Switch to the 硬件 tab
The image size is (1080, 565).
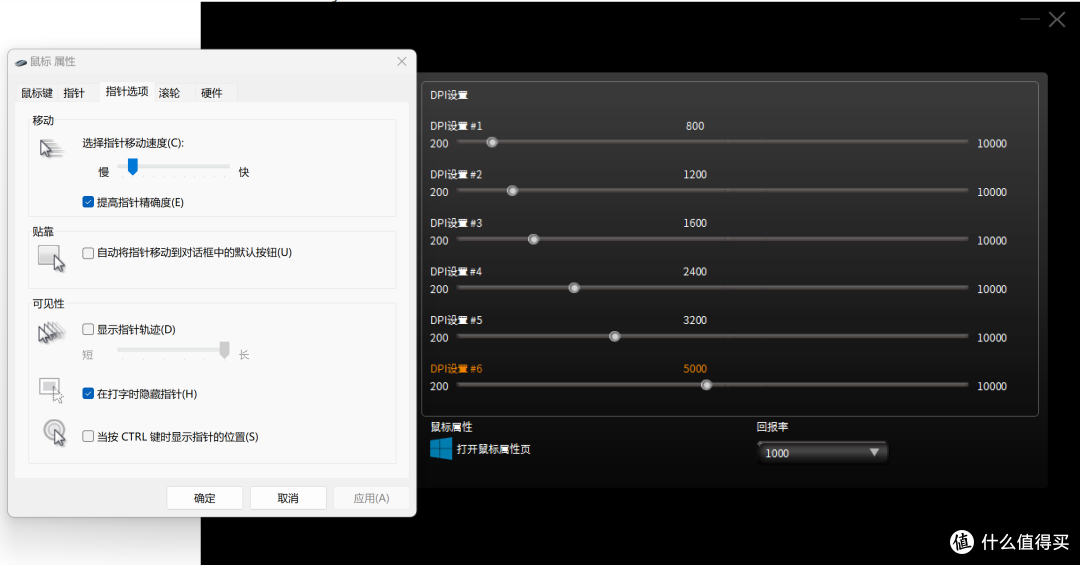pos(211,93)
